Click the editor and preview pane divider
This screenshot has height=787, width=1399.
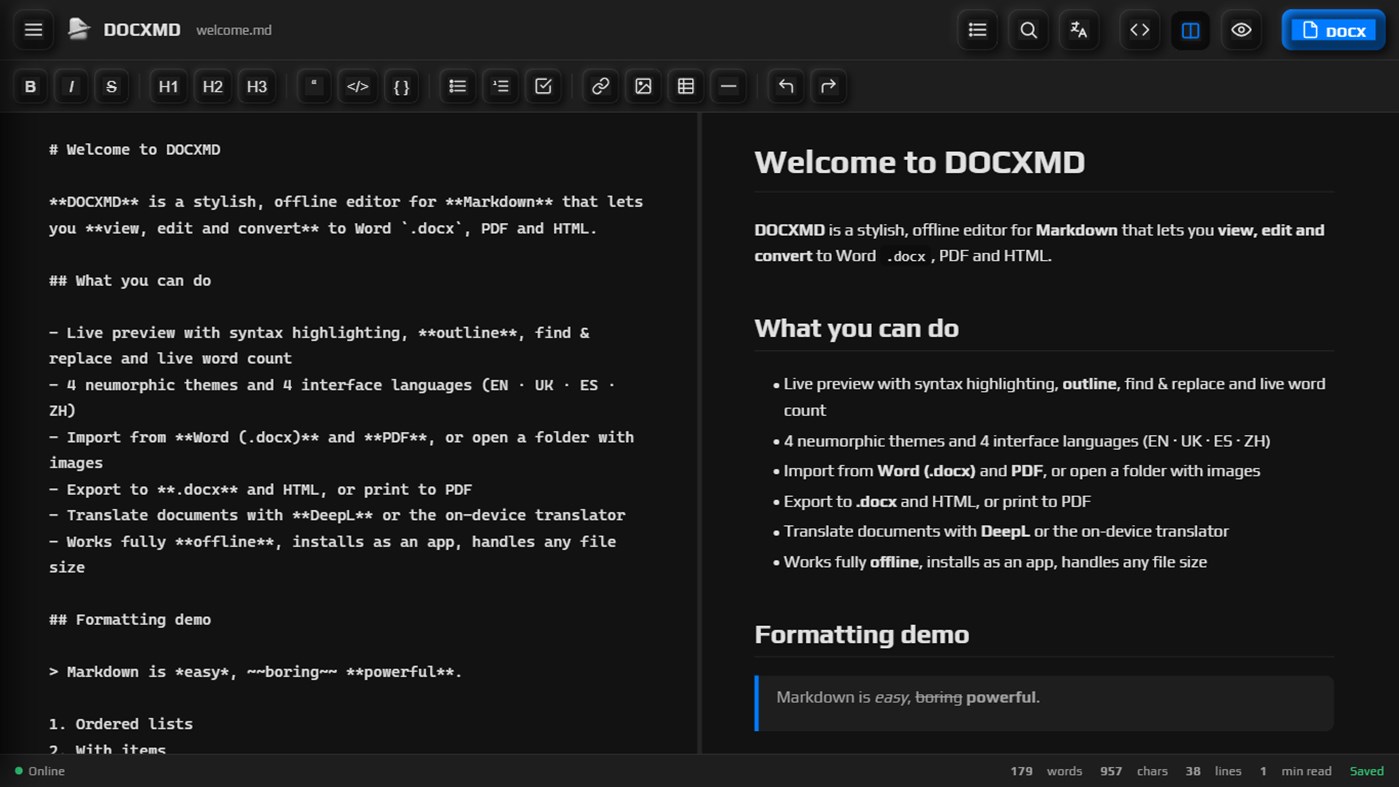(x=700, y=433)
